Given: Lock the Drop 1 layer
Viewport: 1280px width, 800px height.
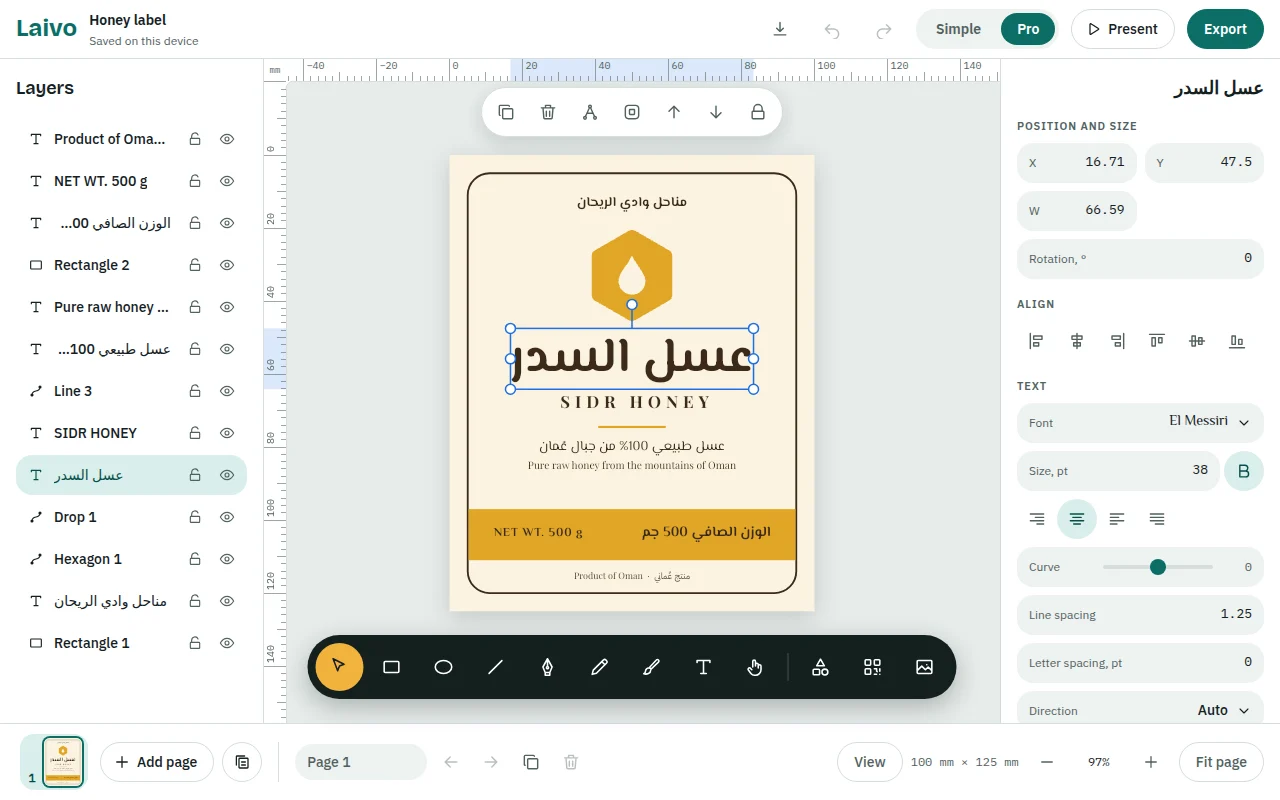Looking at the screenshot, I should [195, 517].
